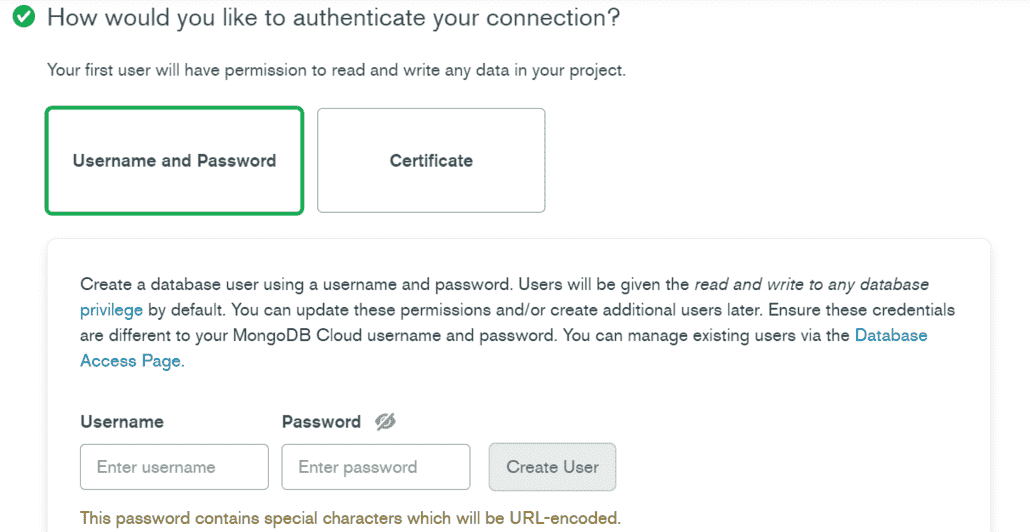Focus the Enter username field
Image resolution: width=1030 pixels, height=532 pixels.
[174, 467]
